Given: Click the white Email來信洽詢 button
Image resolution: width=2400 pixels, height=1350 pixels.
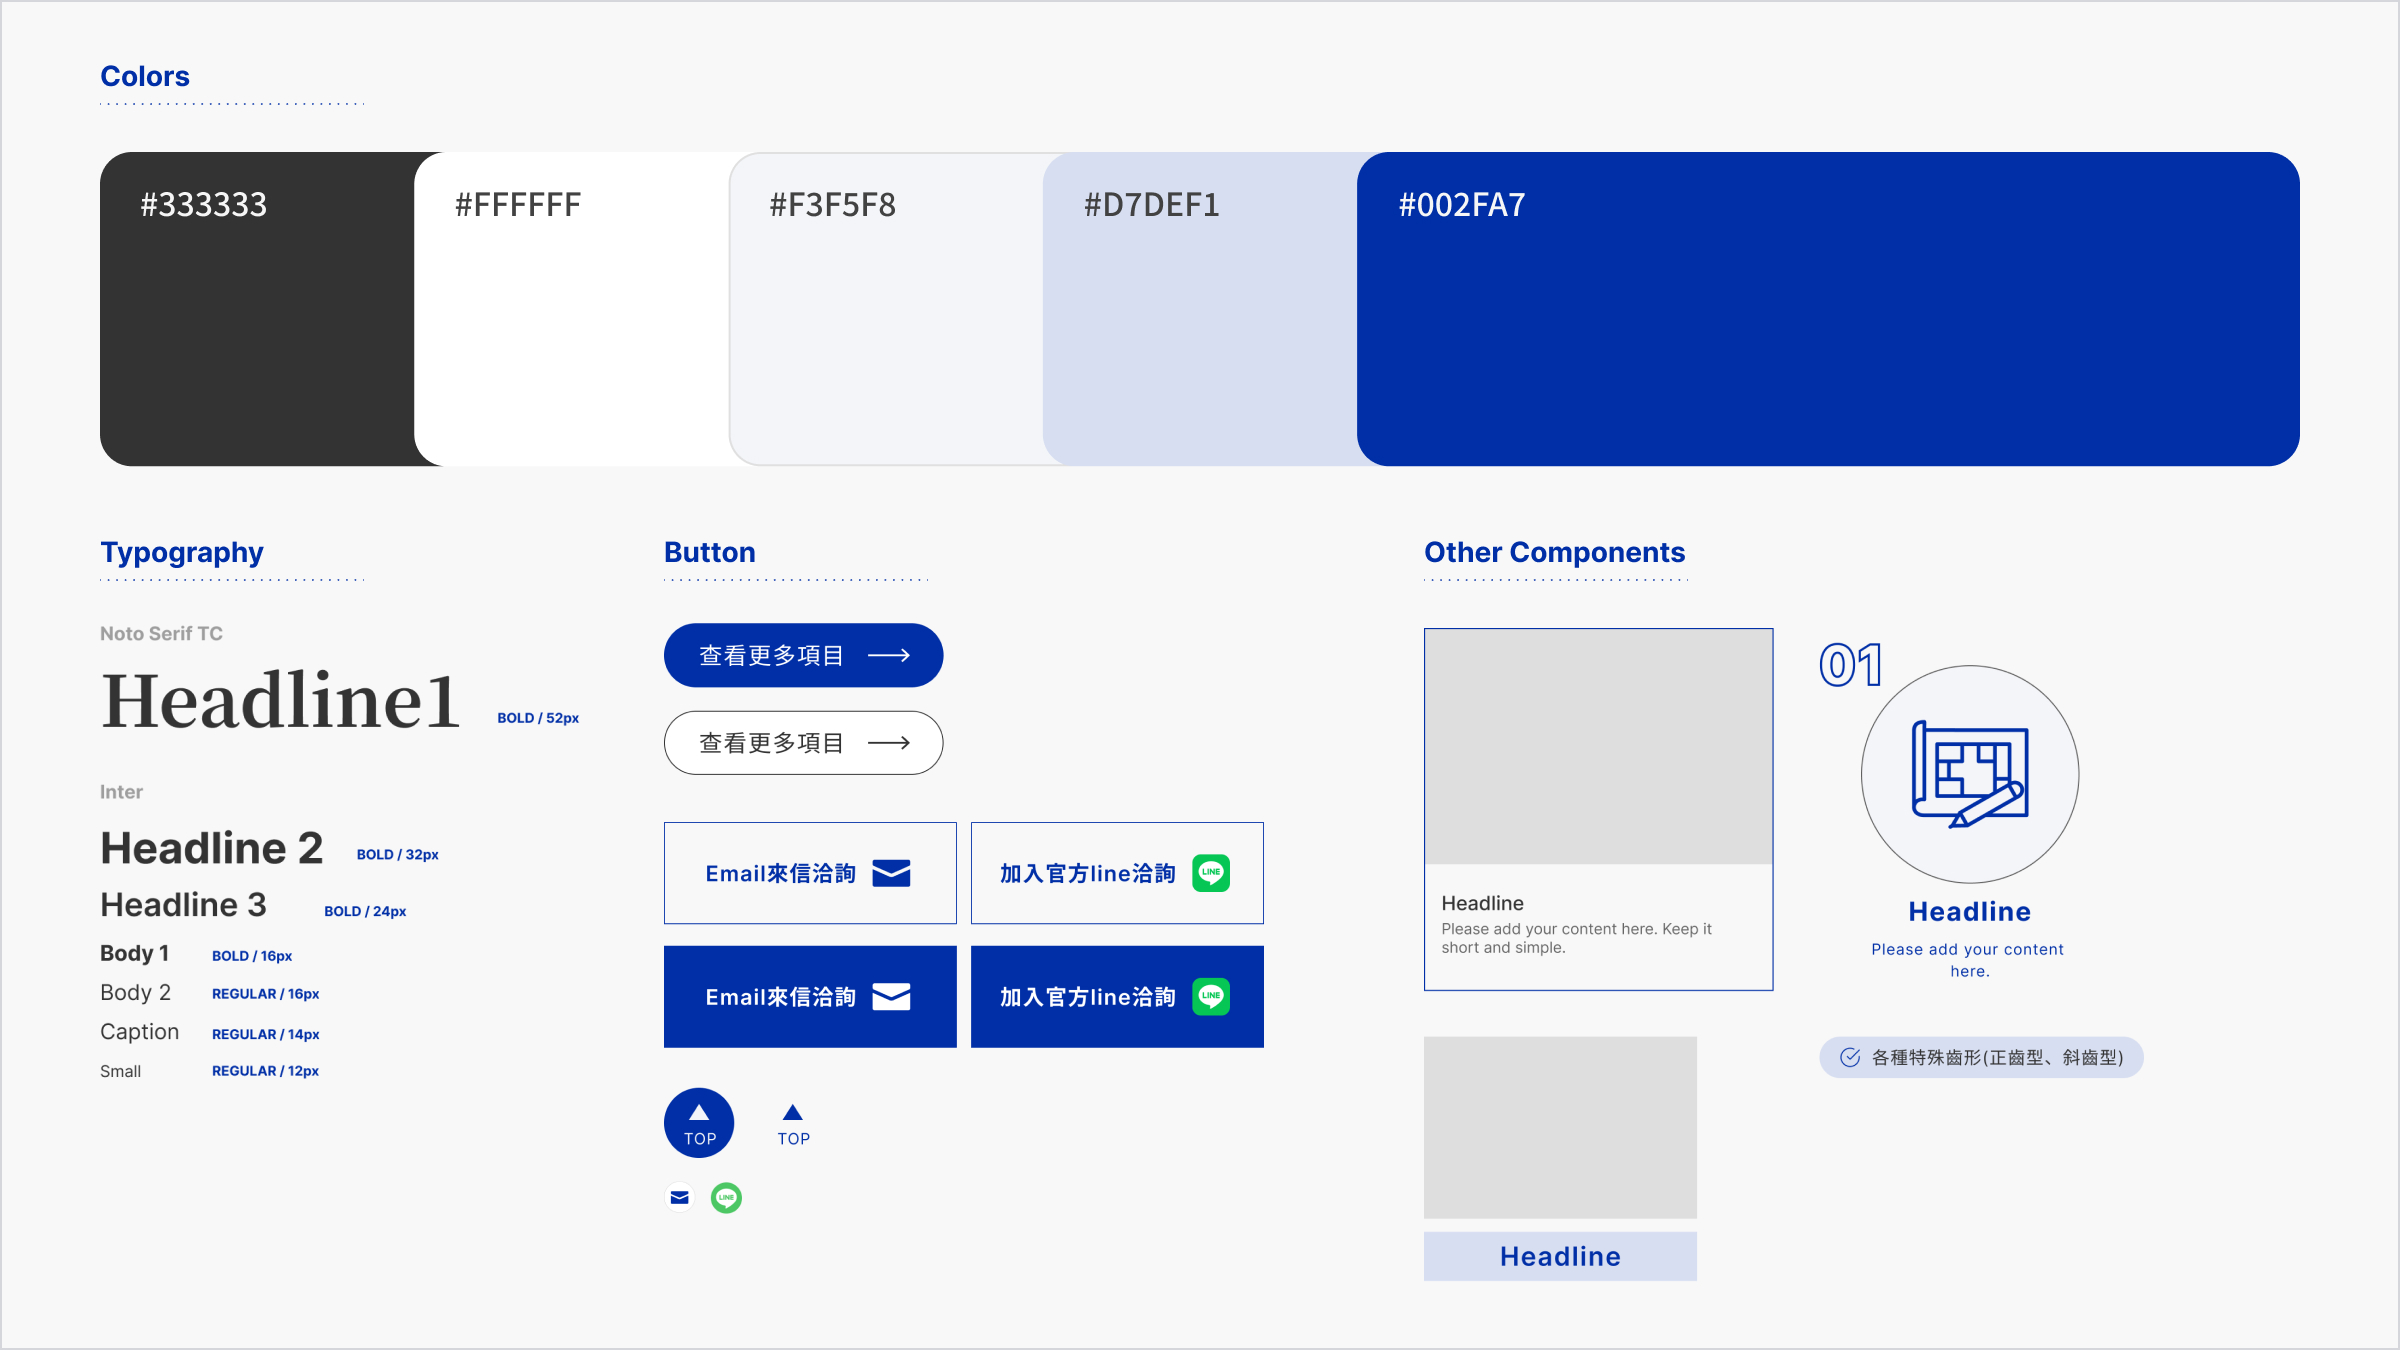Looking at the screenshot, I should [810, 873].
